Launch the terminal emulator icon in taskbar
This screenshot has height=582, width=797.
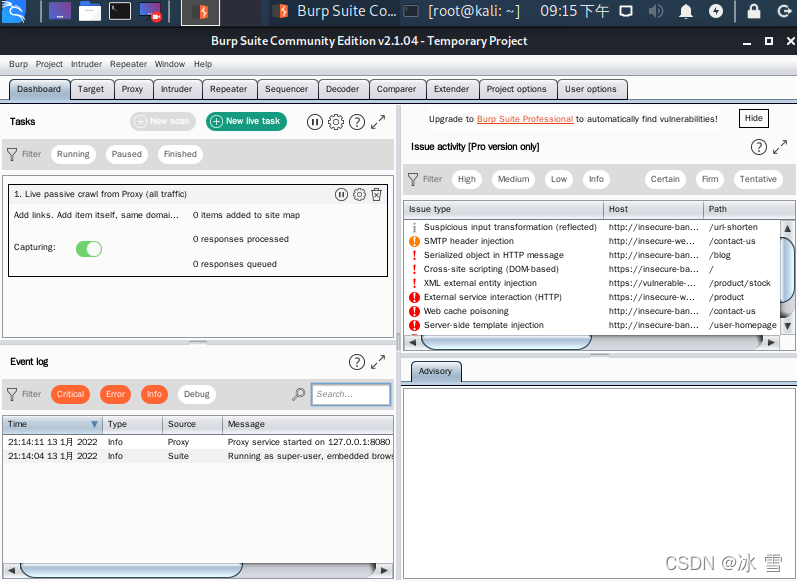pos(120,12)
